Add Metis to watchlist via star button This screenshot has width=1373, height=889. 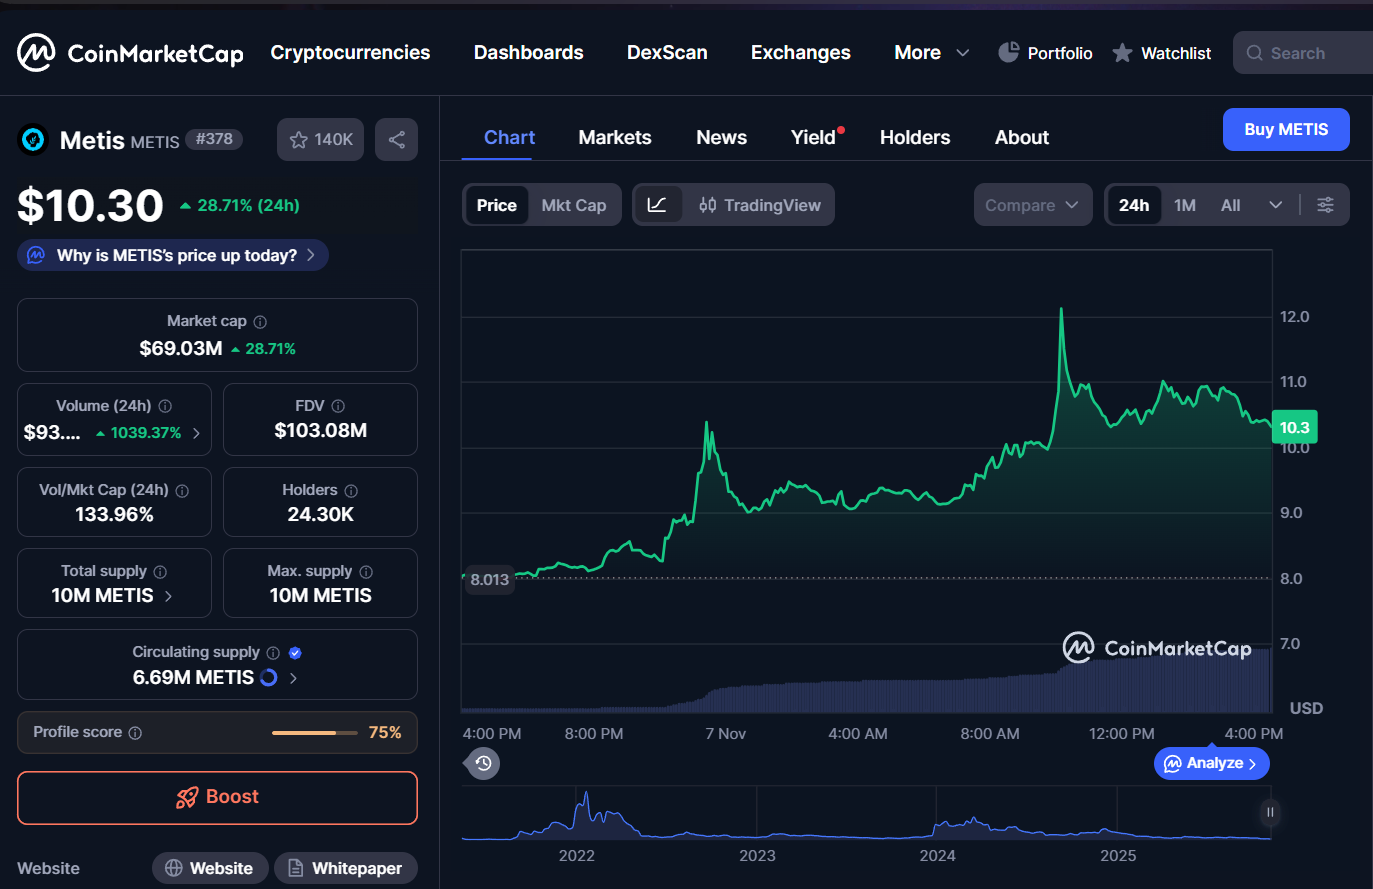tap(320, 140)
